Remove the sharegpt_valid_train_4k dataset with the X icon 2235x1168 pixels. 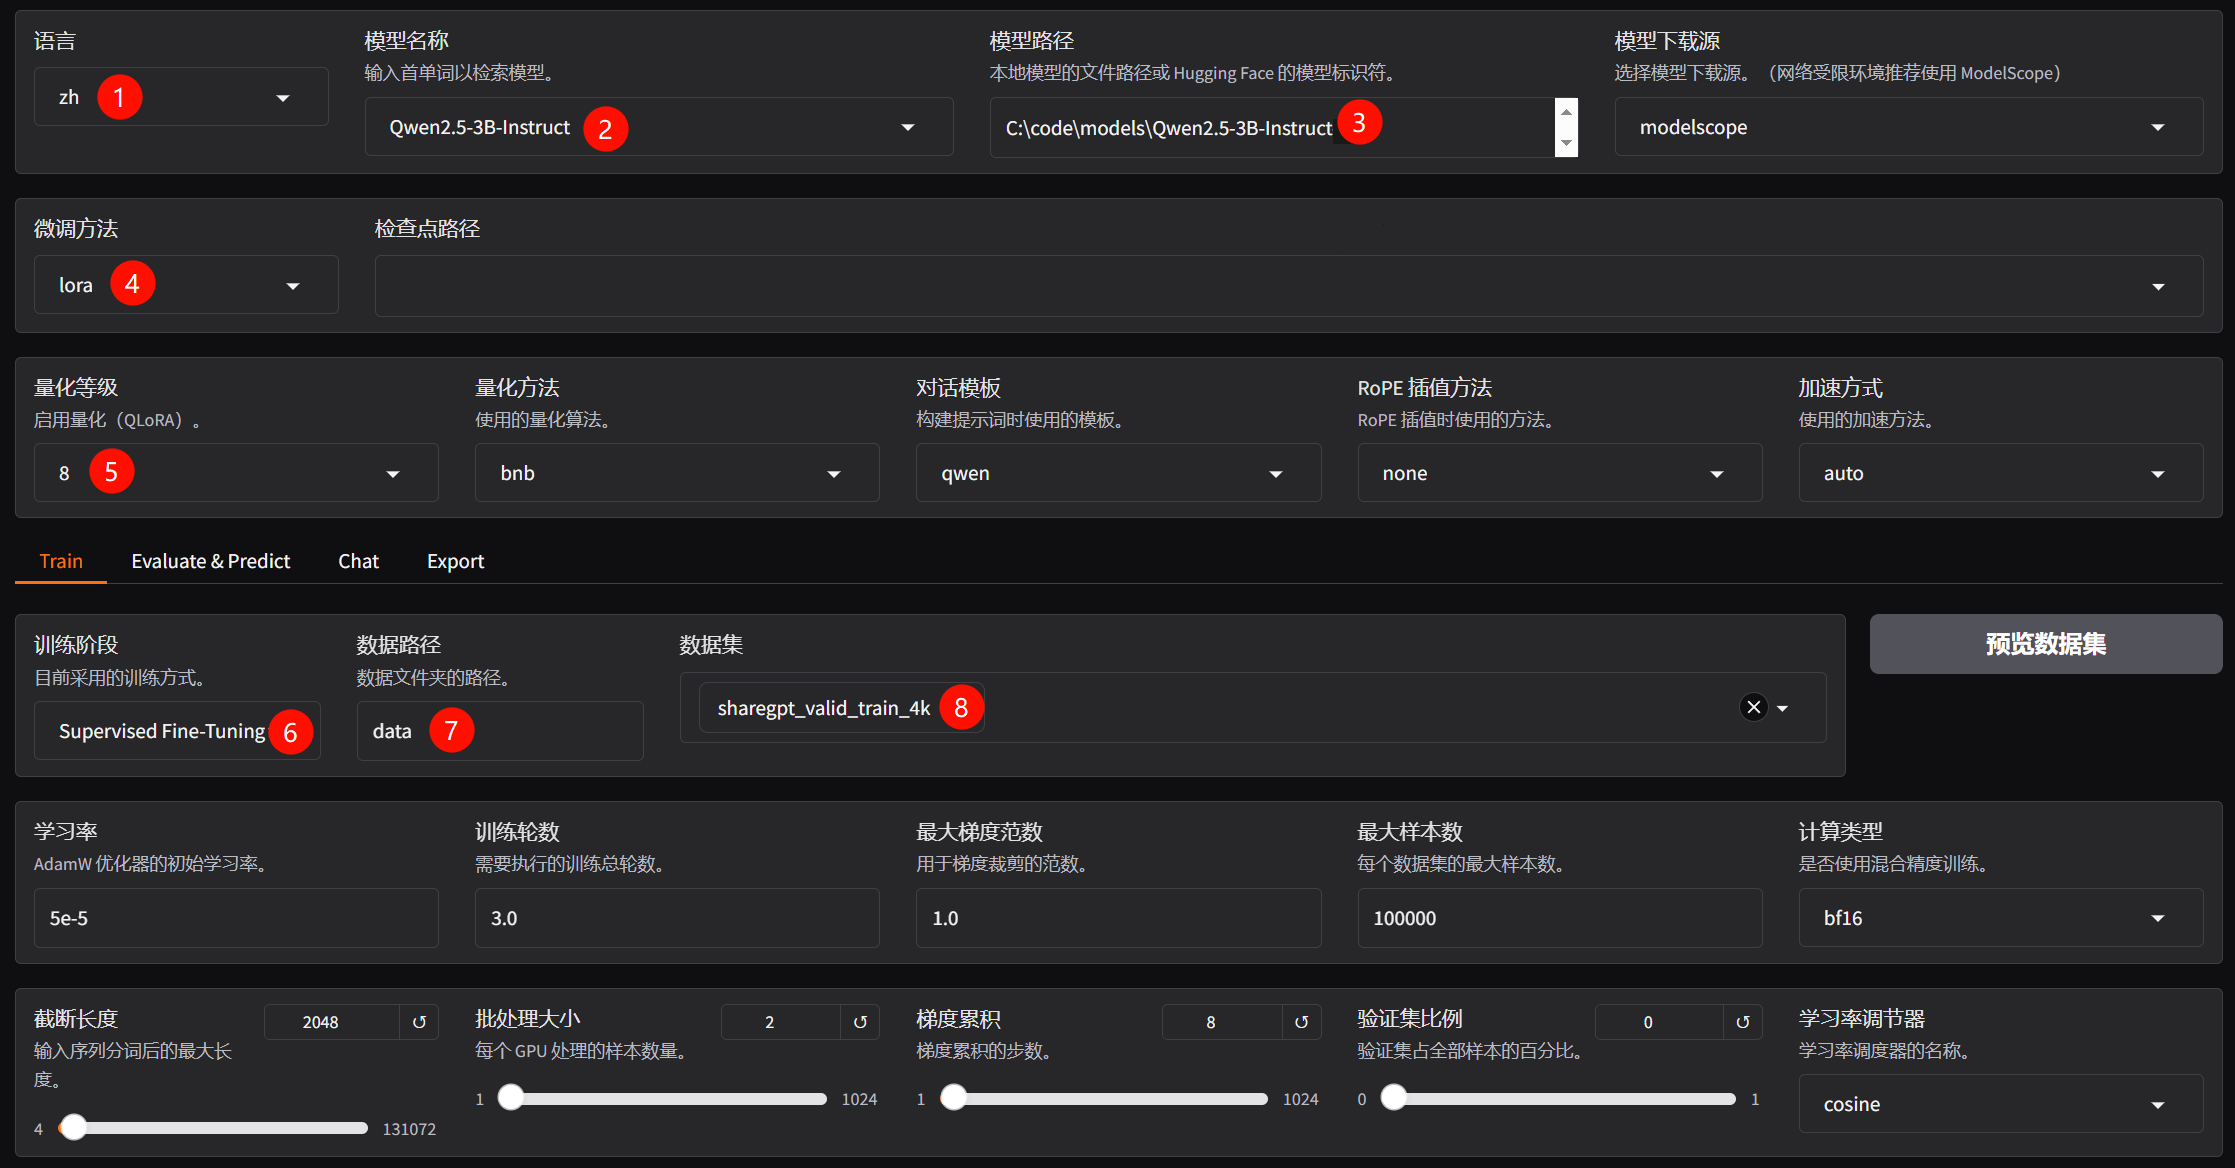[x=1753, y=708]
